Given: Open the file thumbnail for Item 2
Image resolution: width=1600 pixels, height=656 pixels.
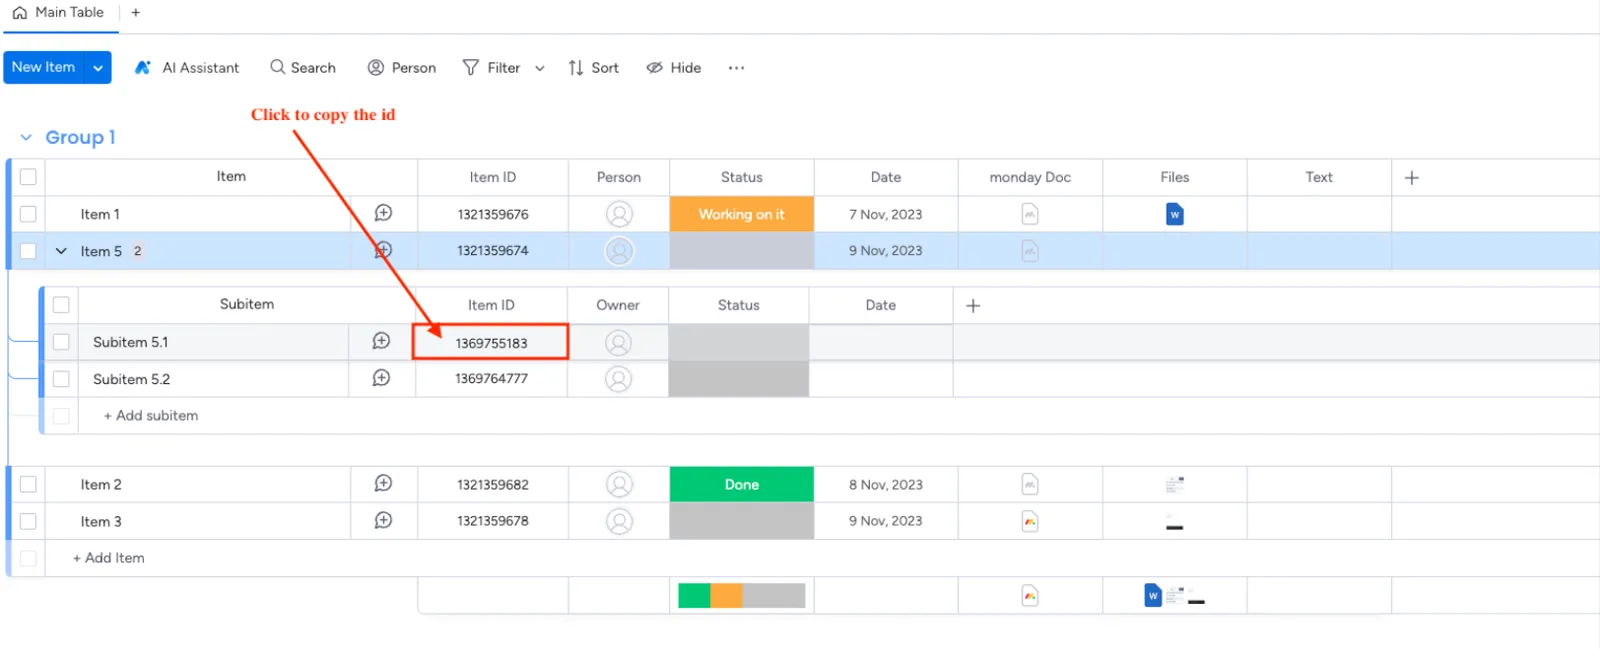Looking at the screenshot, I should click(x=1175, y=485).
